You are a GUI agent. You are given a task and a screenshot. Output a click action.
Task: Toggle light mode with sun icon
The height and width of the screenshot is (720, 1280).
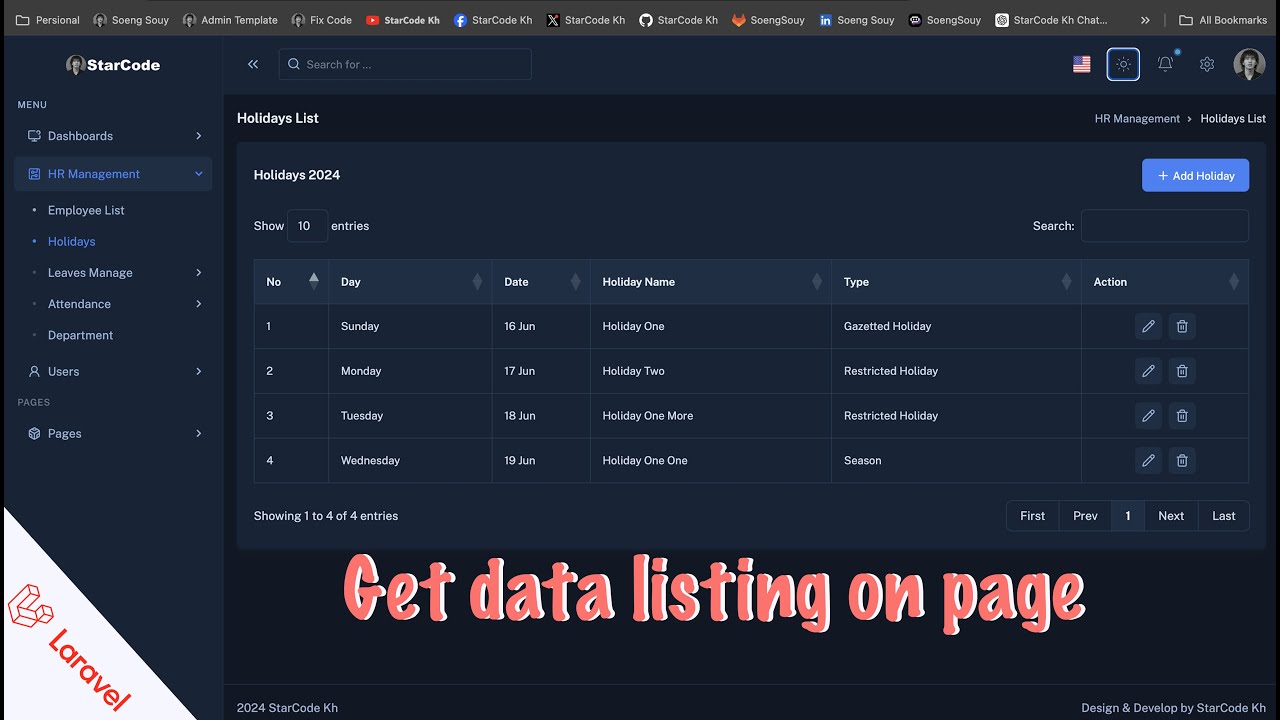pos(1124,64)
